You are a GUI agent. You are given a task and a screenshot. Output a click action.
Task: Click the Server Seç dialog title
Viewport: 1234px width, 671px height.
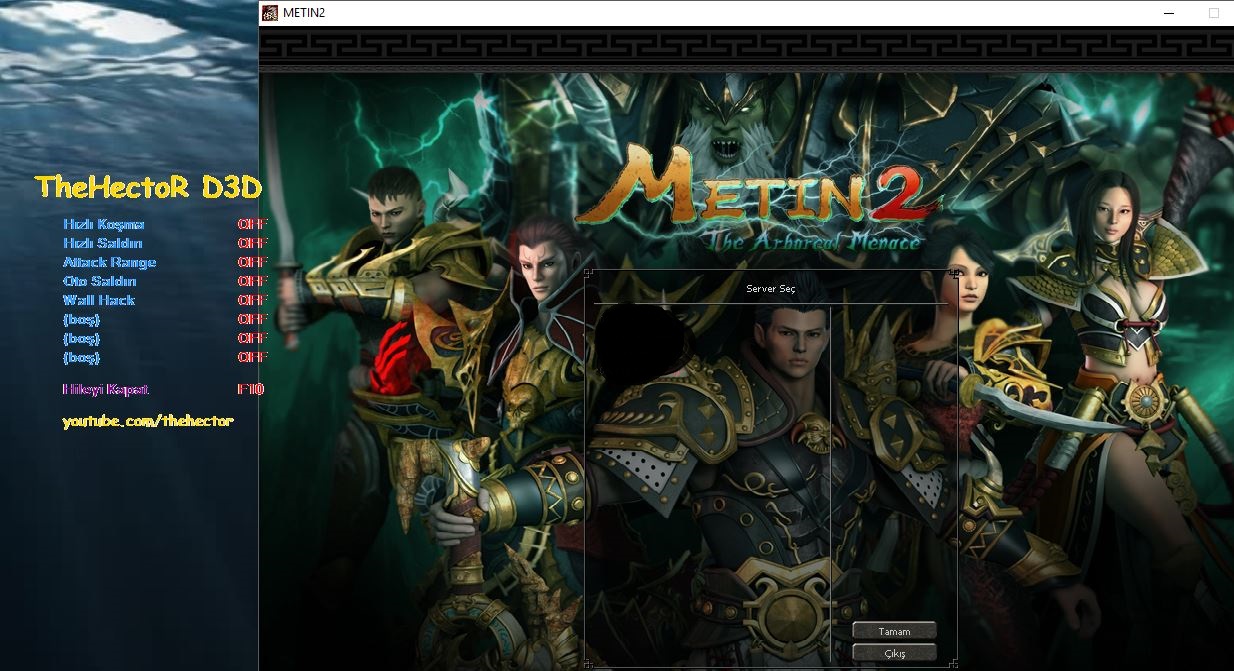[771, 288]
